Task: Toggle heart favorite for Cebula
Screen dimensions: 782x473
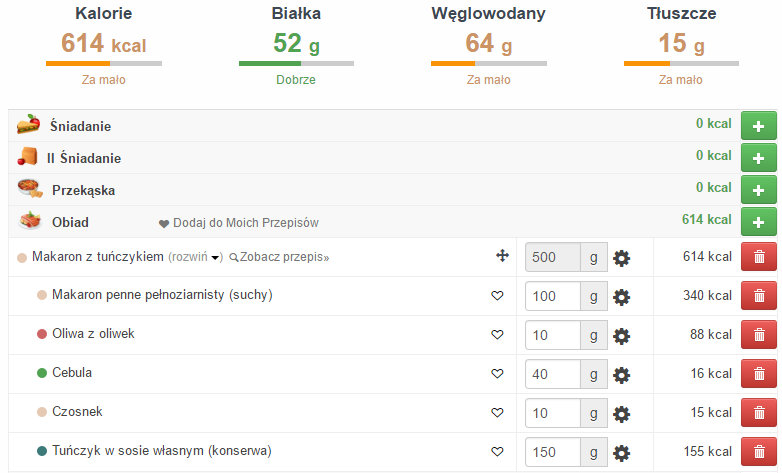Action: 497,374
